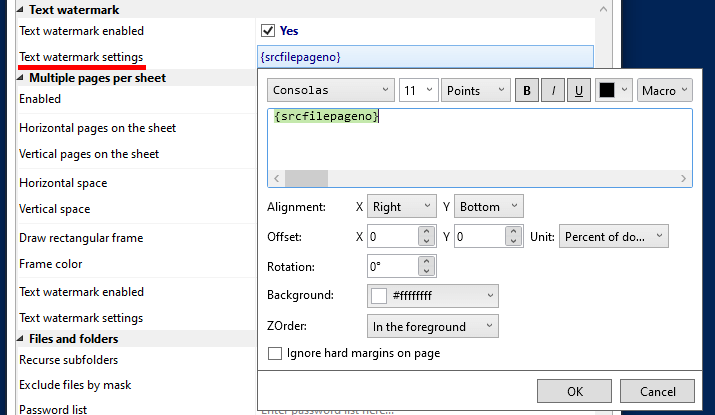Open the X alignment Right dropdown
Viewport: 715px width, 415px height.
point(401,207)
